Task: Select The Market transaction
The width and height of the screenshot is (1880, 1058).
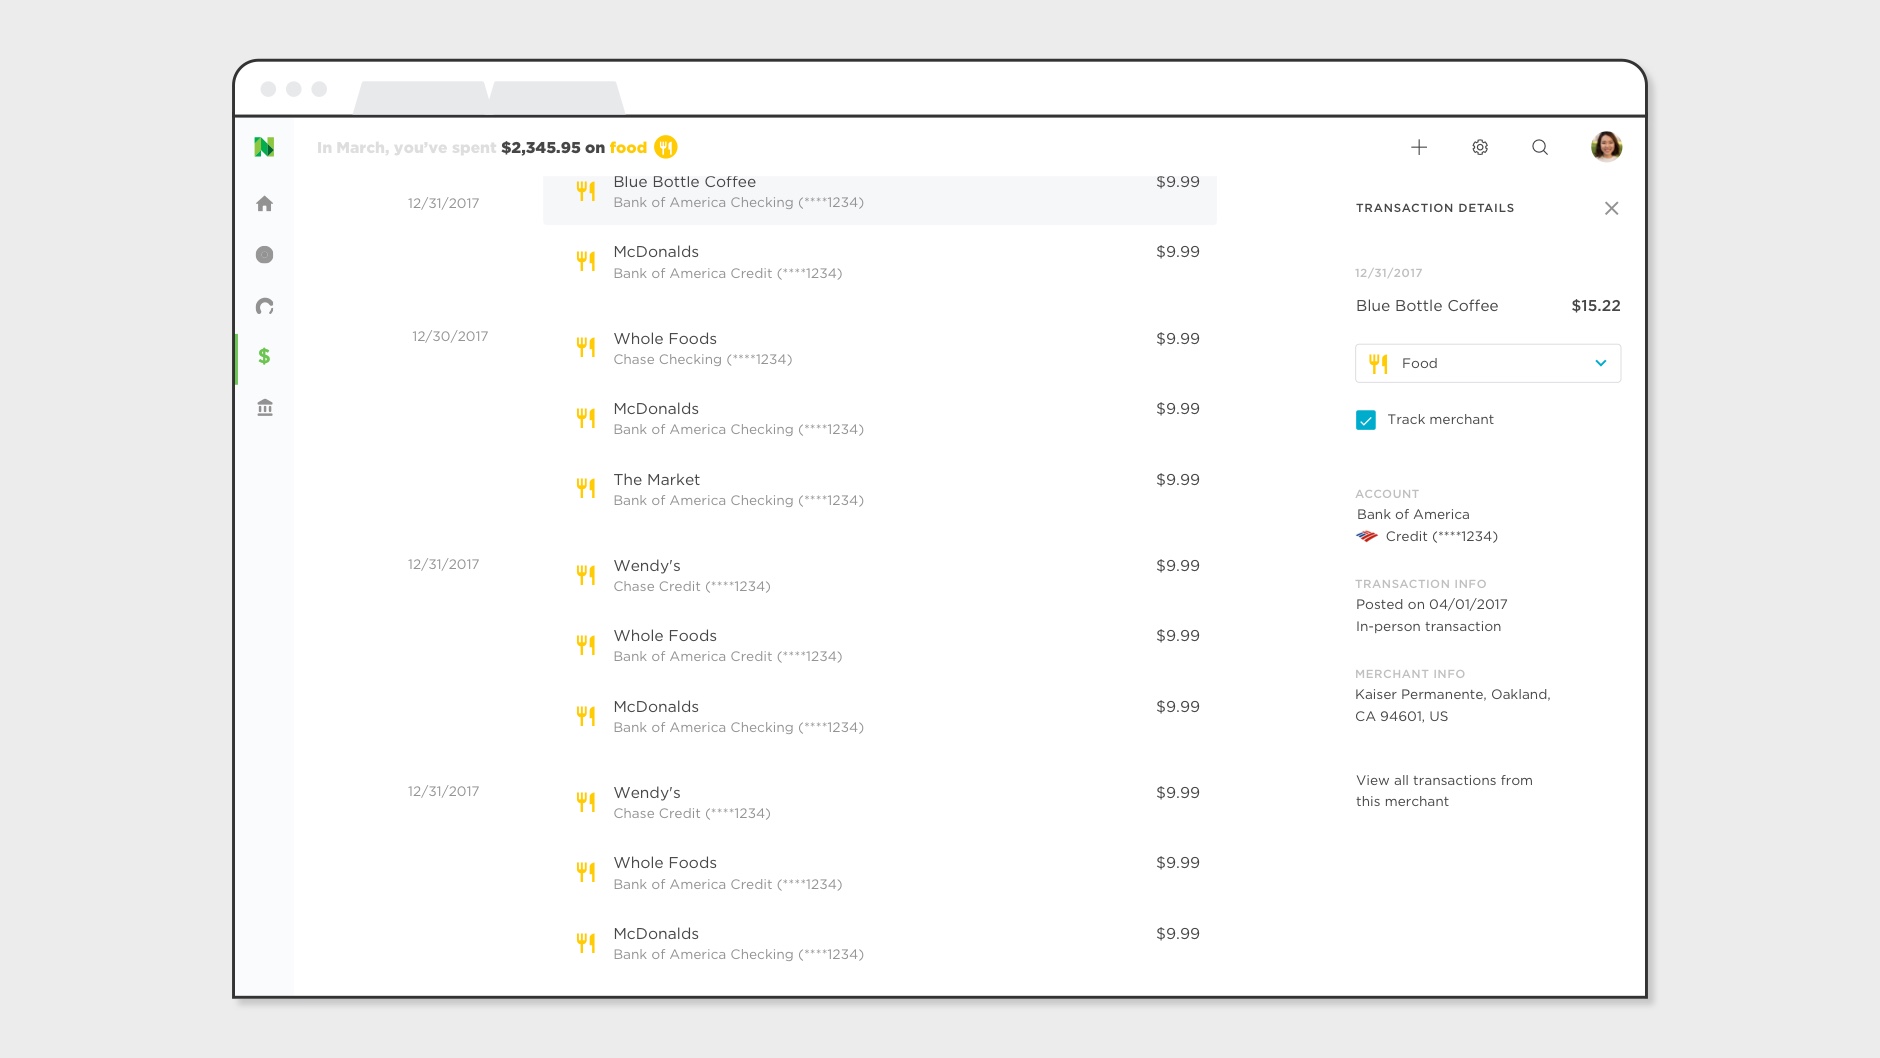Action: 880,489
